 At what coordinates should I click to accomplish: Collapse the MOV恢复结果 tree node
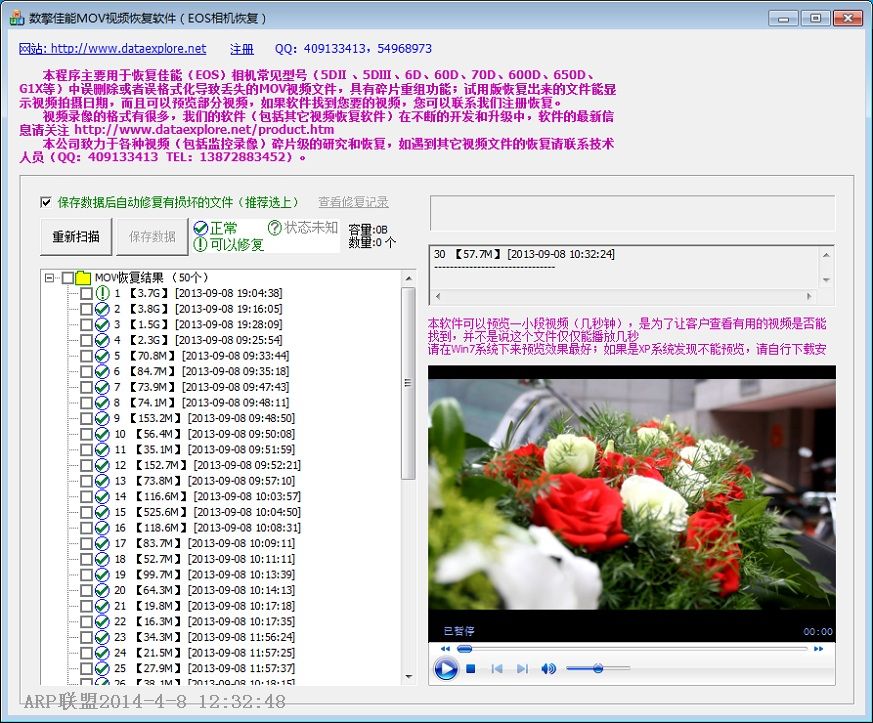pyautogui.click(x=50, y=278)
